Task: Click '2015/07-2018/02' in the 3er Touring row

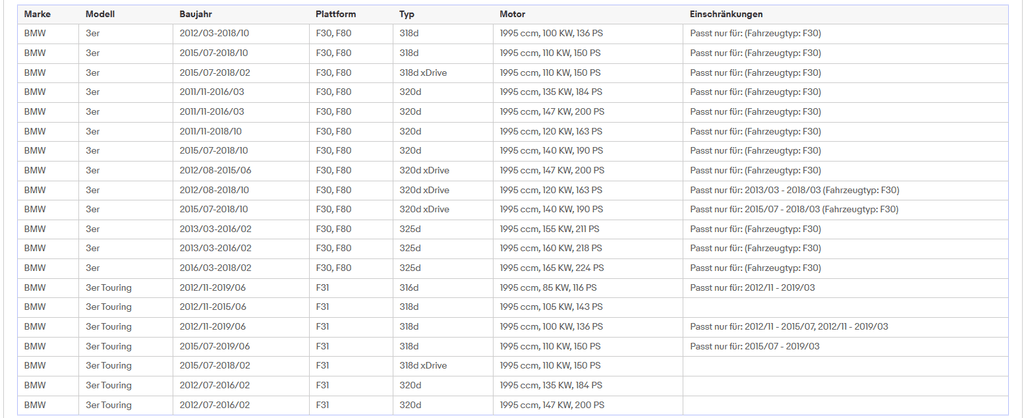Action: pos(215,366)
